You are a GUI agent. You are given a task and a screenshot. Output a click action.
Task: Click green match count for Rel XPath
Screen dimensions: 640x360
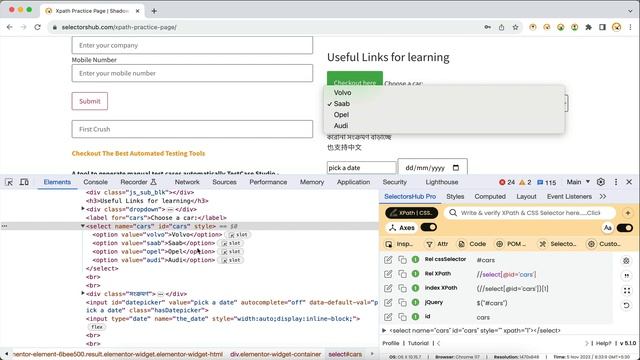pyautogui.click(x=416, y=274)
